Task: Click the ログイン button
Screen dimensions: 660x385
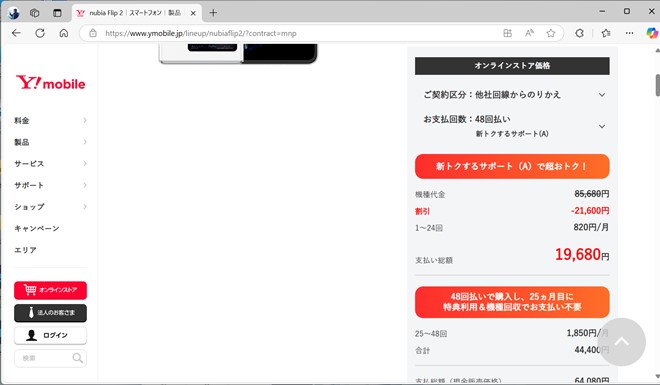Action: (51, 335)
